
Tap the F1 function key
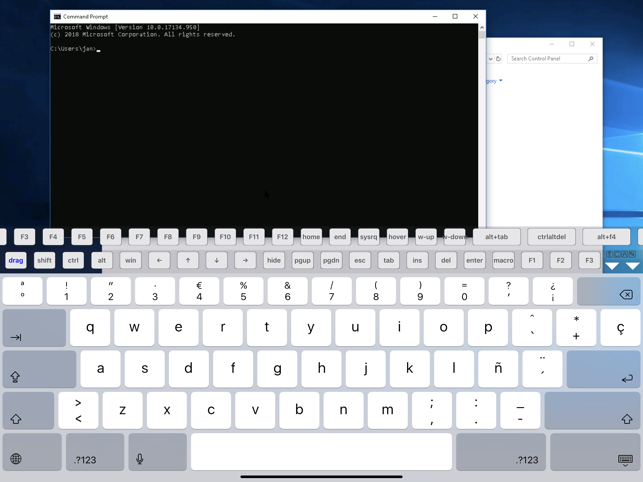click(532, 260)
